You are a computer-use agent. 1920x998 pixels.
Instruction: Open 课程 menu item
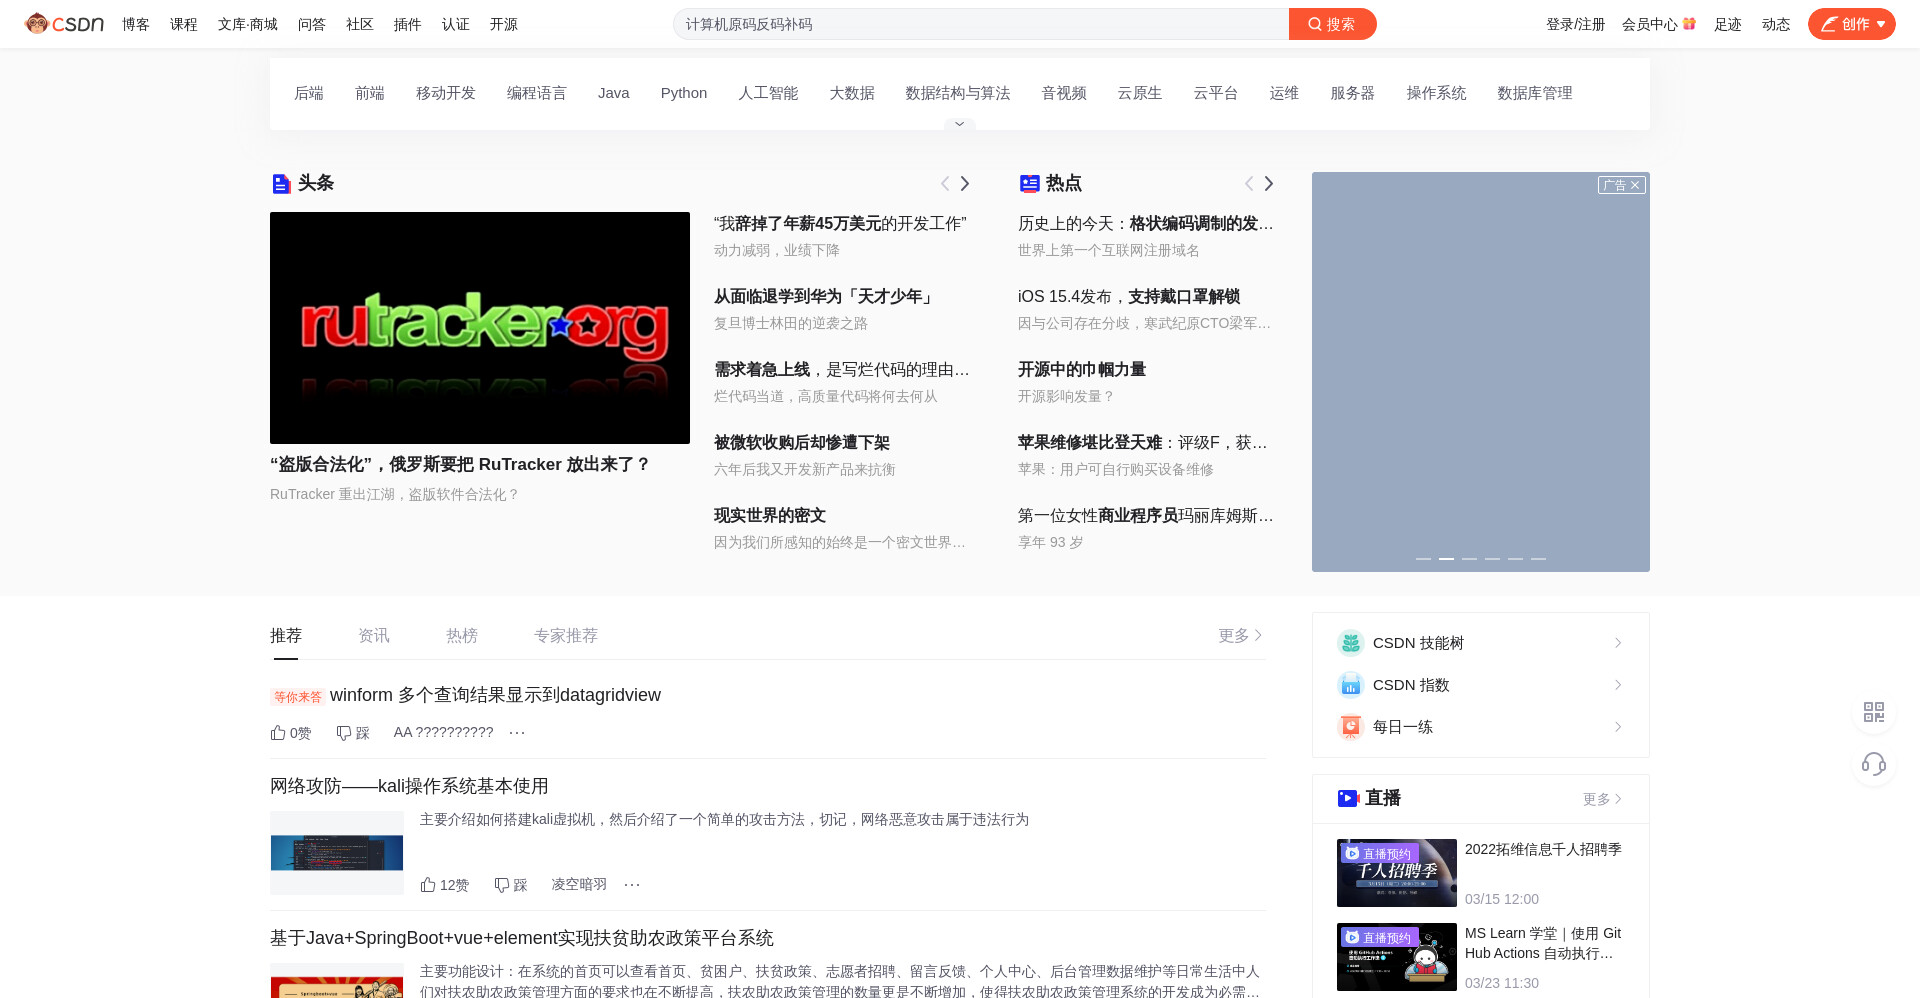(x=183, y=24)
